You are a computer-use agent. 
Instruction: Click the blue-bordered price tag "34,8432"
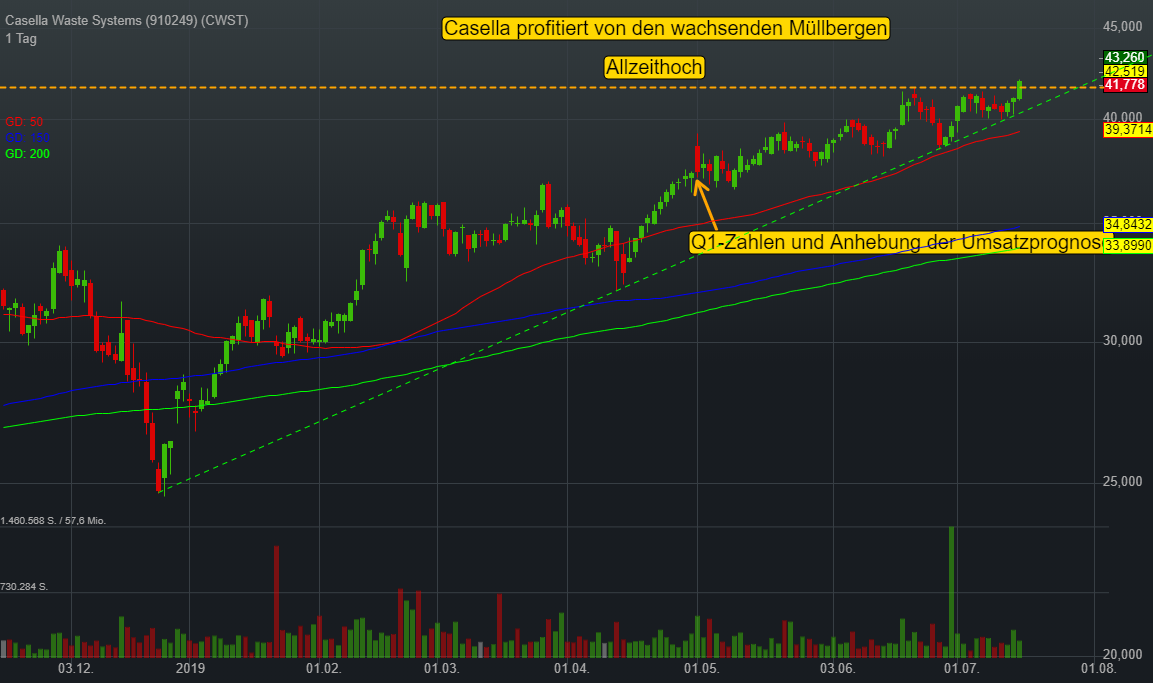coord(1127,225)
